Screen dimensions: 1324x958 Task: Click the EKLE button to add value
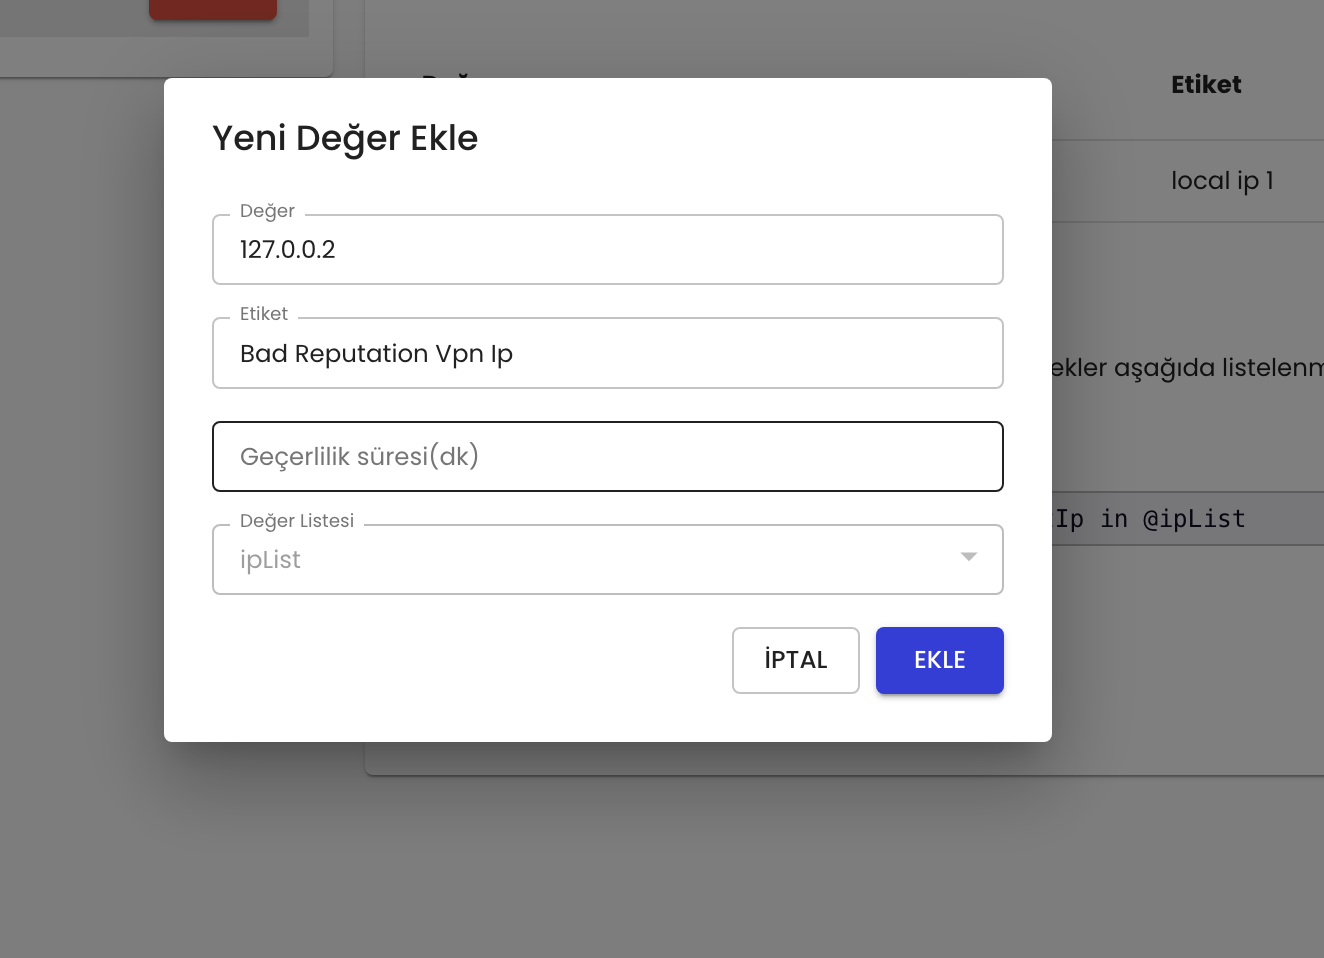coord(939,660)
